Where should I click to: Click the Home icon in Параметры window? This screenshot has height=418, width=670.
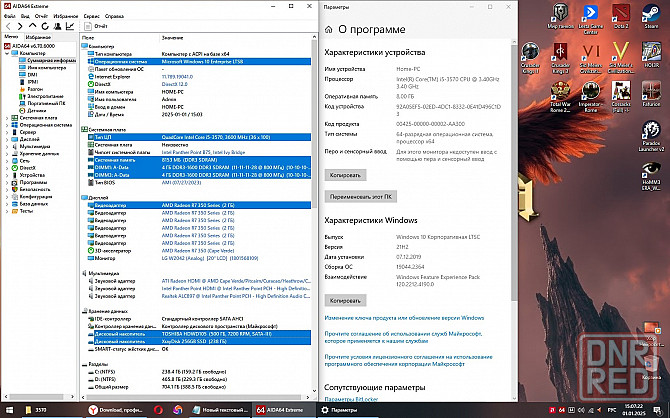point(329,29)
